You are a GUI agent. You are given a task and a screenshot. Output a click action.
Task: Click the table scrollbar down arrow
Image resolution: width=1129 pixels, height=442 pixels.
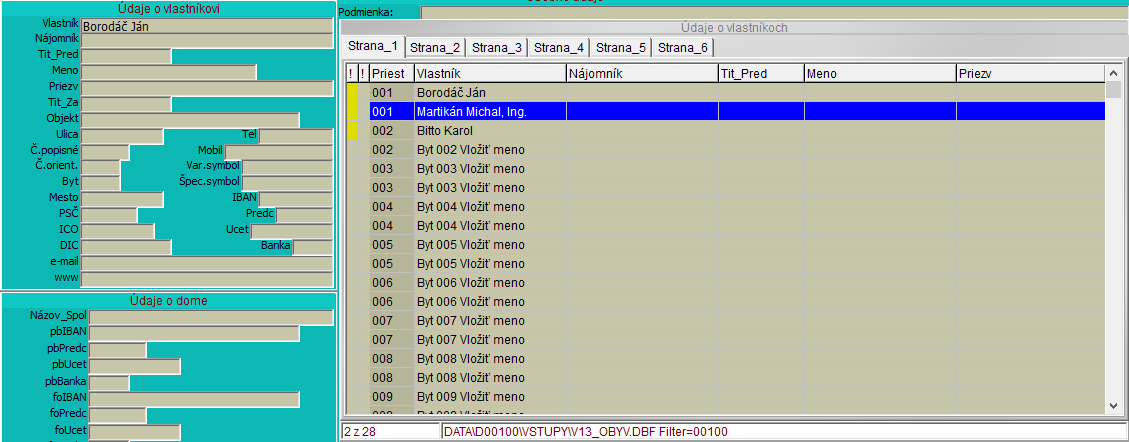(x=1113, y=405)
